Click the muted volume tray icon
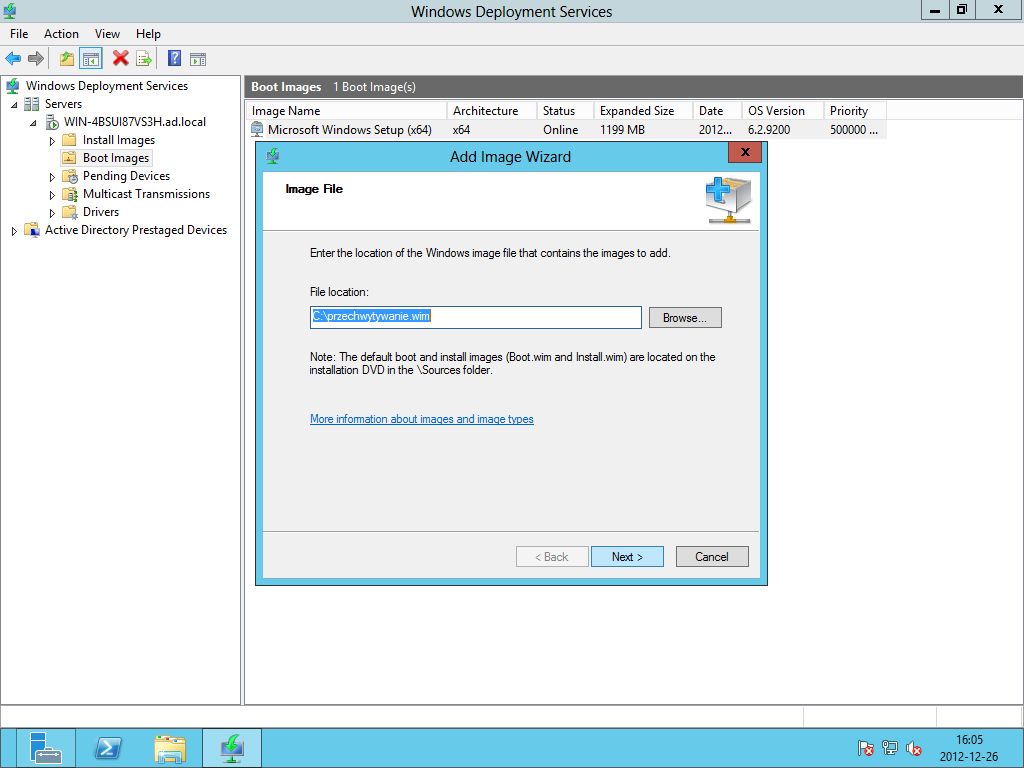The height and width of the screenshot is (768, 1024). point(914,748)
